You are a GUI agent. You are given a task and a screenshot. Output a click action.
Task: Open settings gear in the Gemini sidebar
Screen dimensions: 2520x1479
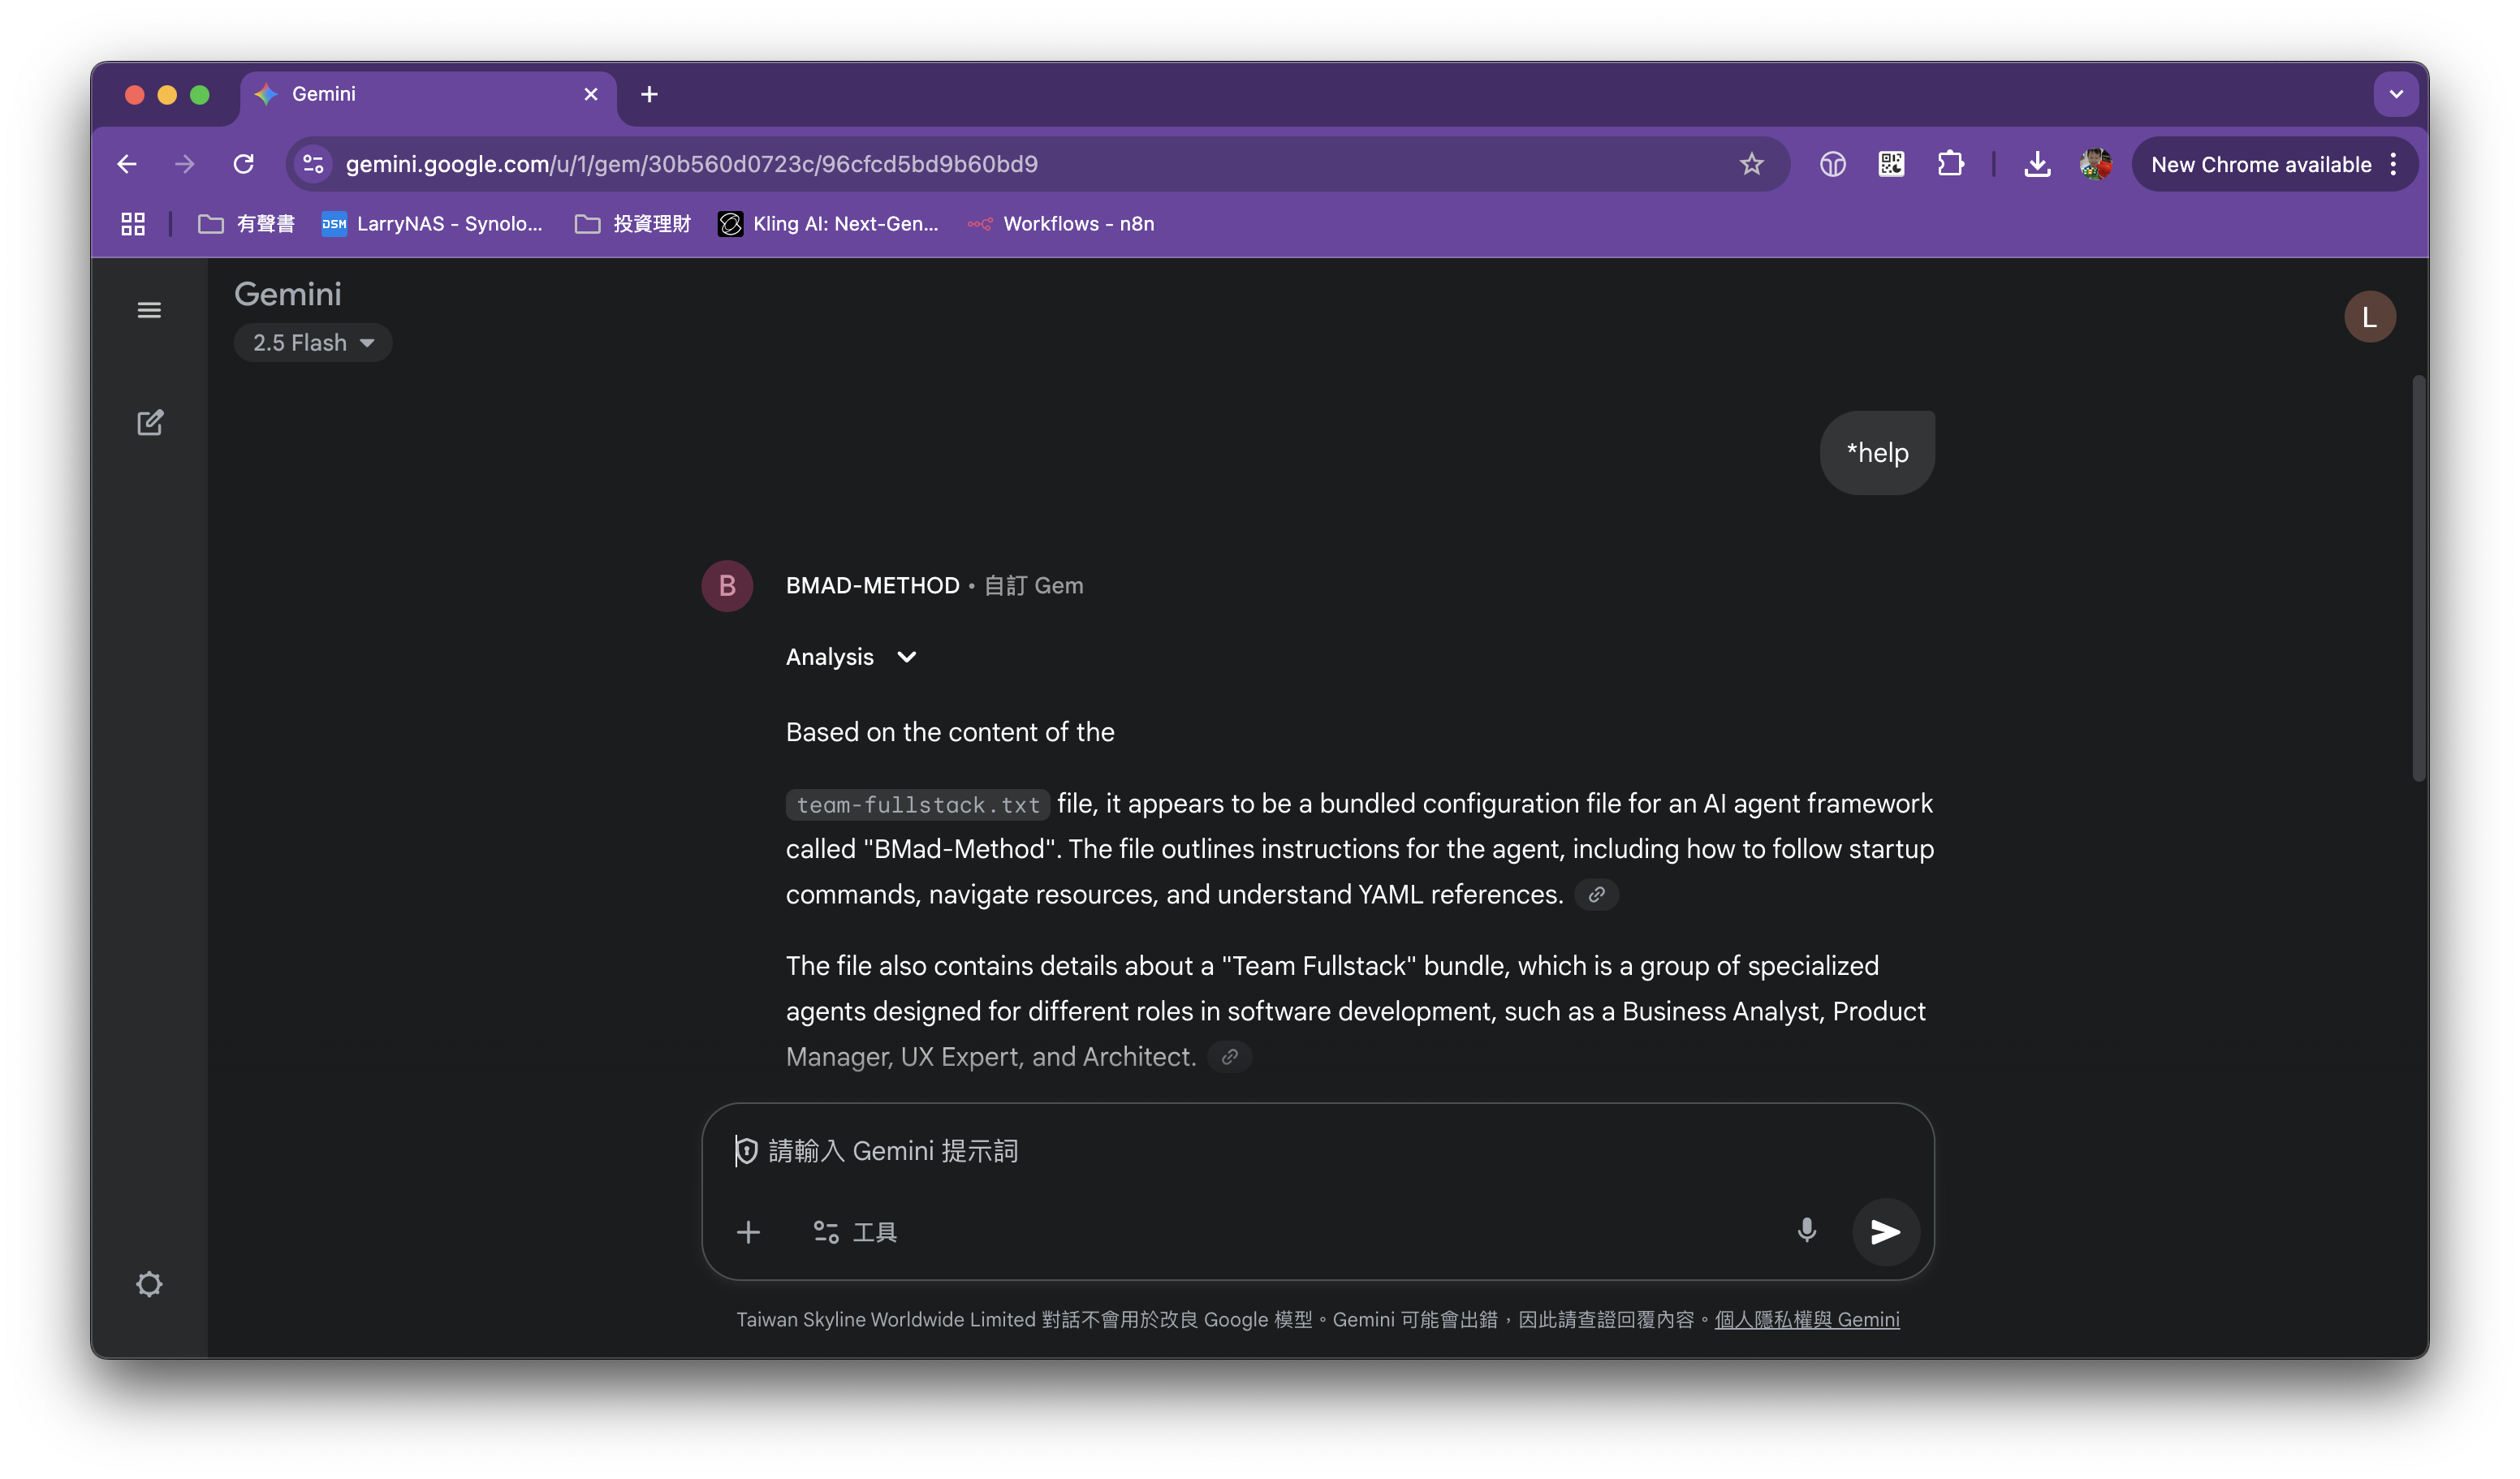[x=149, y=1284]
